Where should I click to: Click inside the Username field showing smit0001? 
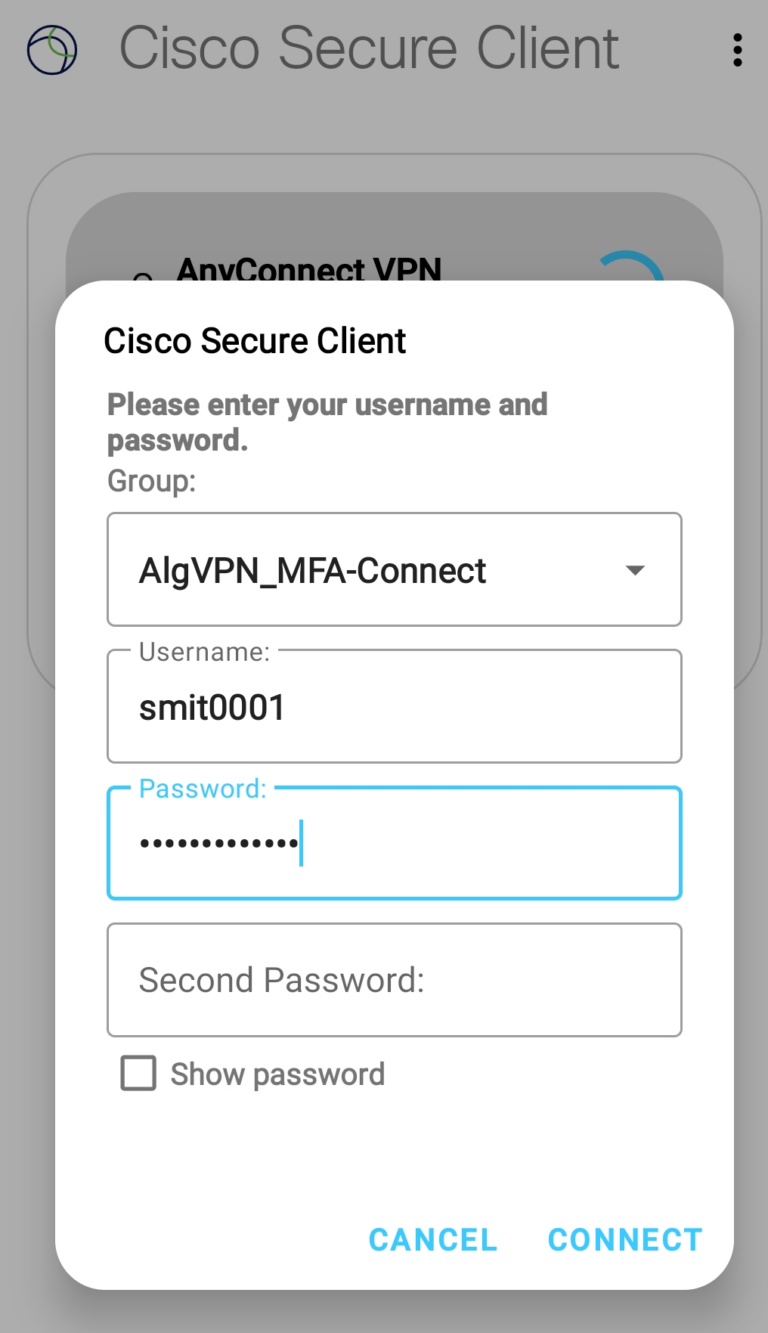tap(394, 706)
